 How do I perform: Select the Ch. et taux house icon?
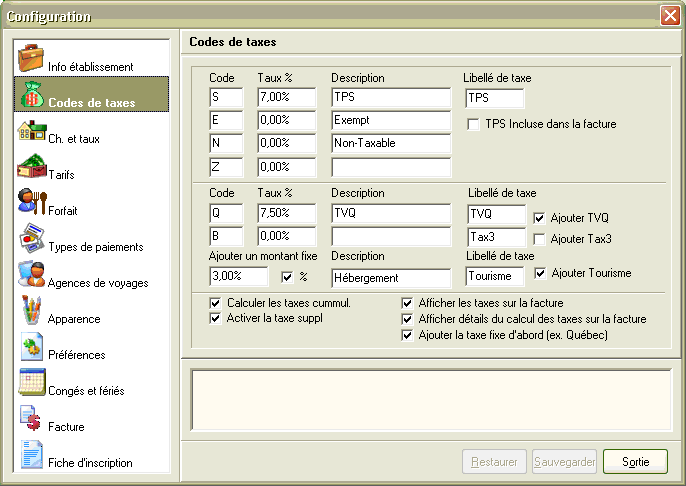tap(31, 131)
